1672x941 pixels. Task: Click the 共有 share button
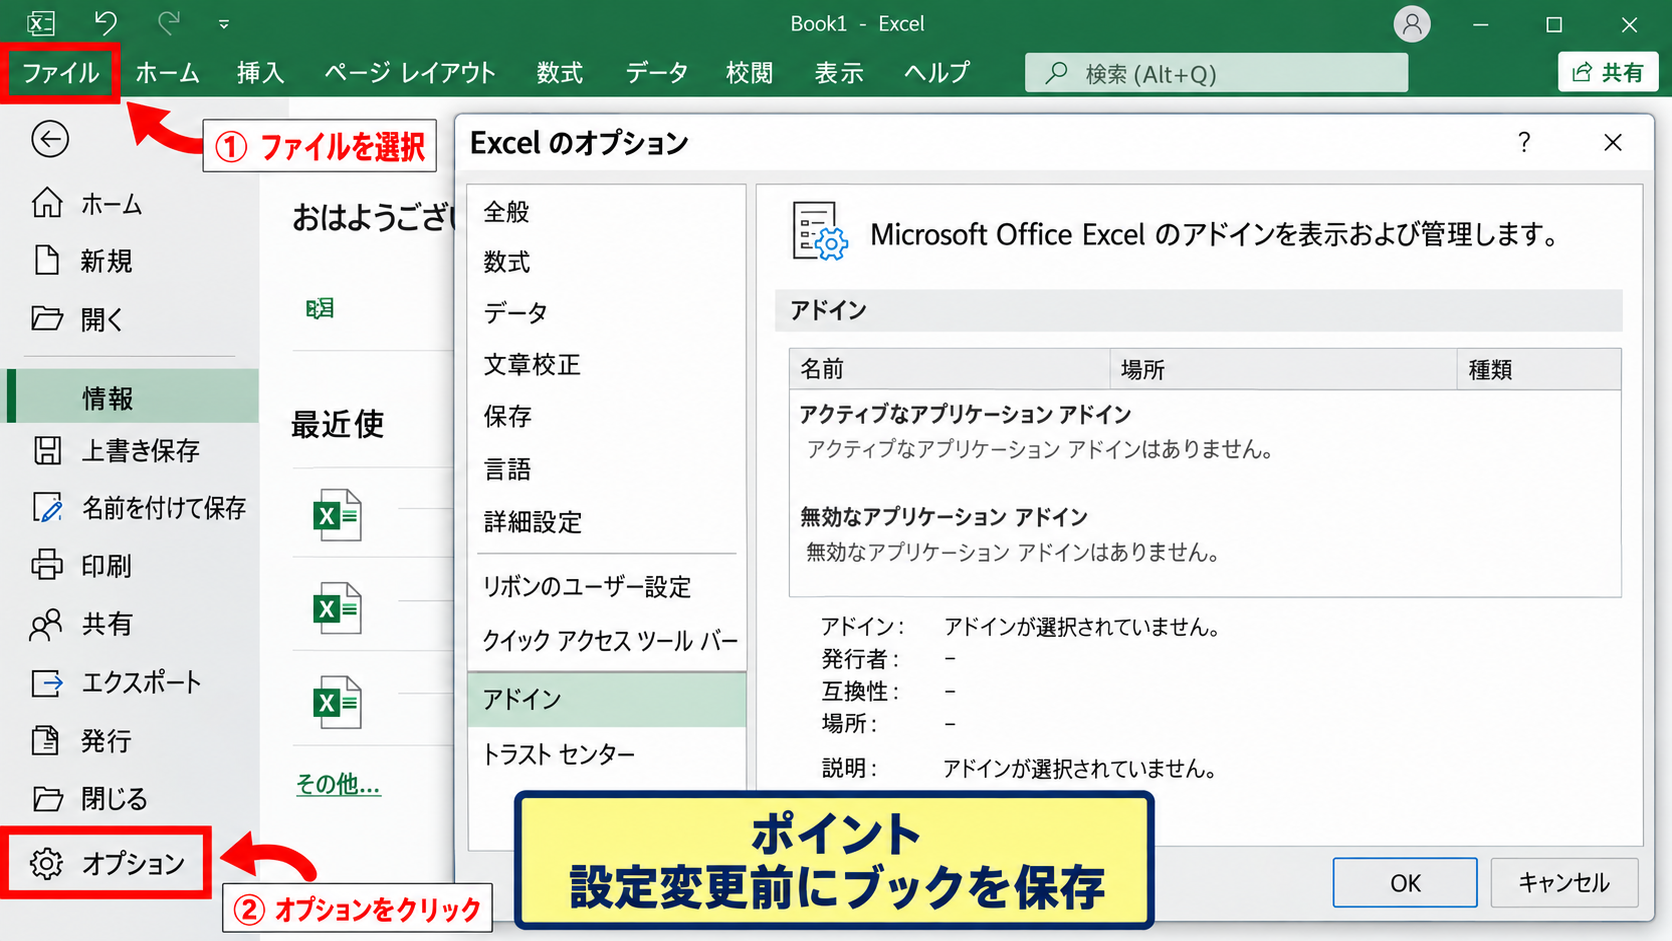pyautogui.click(x=1608, y=72)
